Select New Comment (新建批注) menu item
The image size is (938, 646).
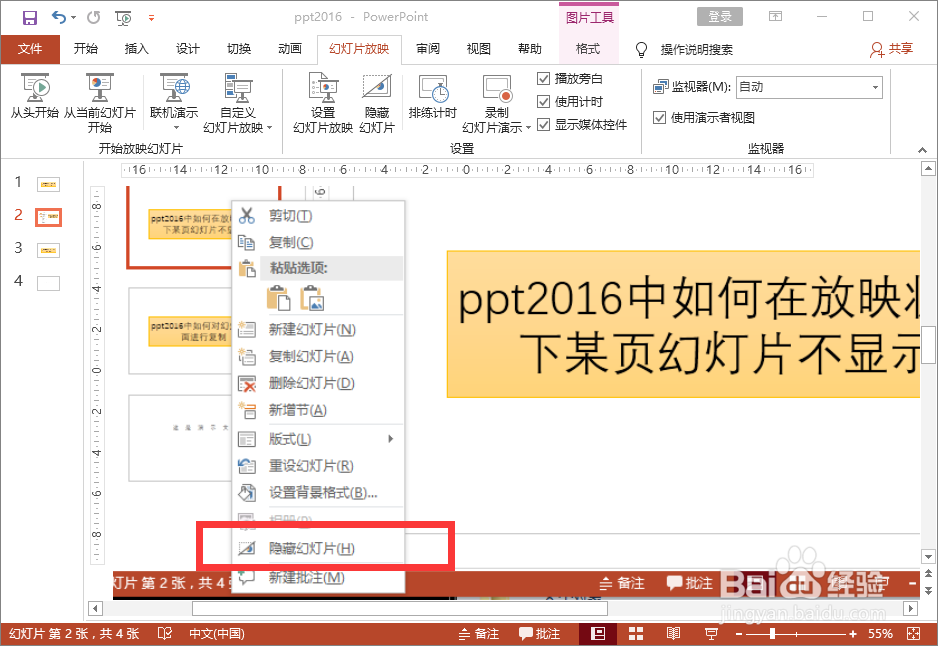pos(319,578)
